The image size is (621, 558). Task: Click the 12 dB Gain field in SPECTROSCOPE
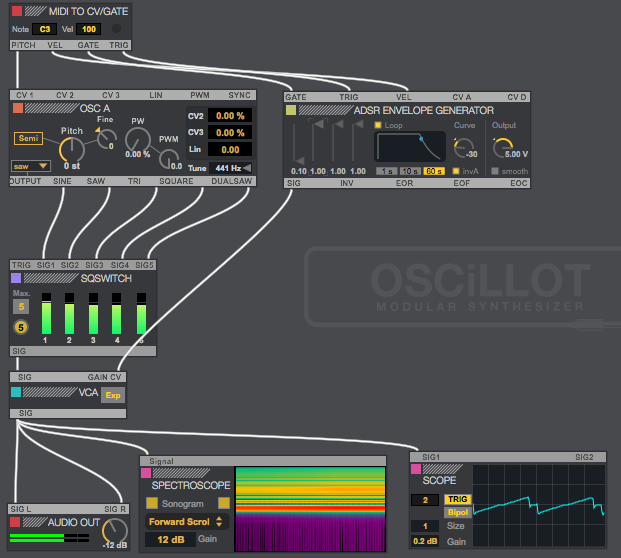click(170, 539)
